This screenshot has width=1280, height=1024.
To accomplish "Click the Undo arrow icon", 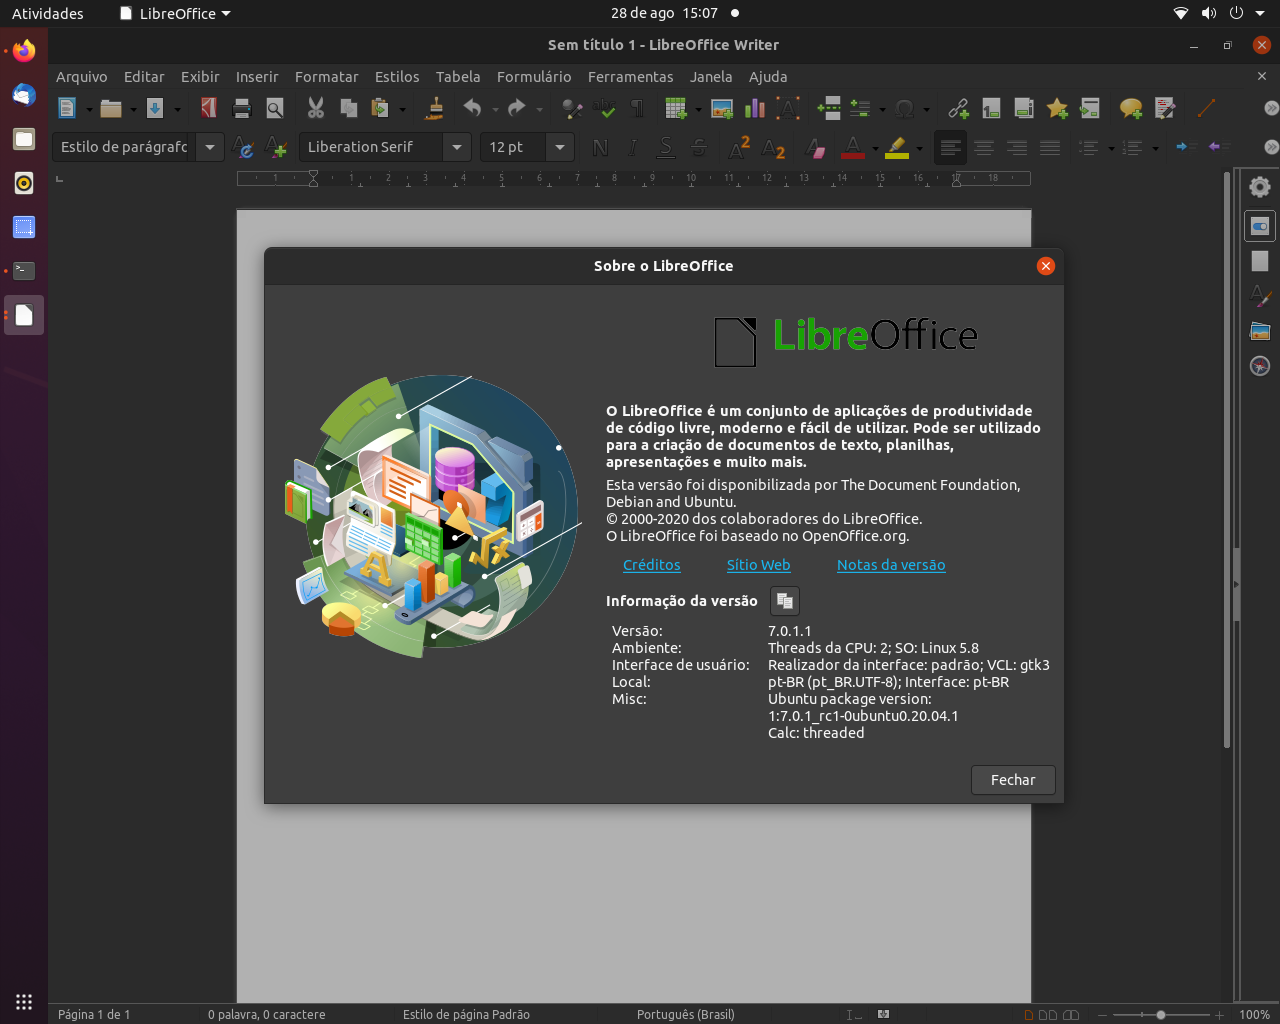I will [x=473, y=108].
